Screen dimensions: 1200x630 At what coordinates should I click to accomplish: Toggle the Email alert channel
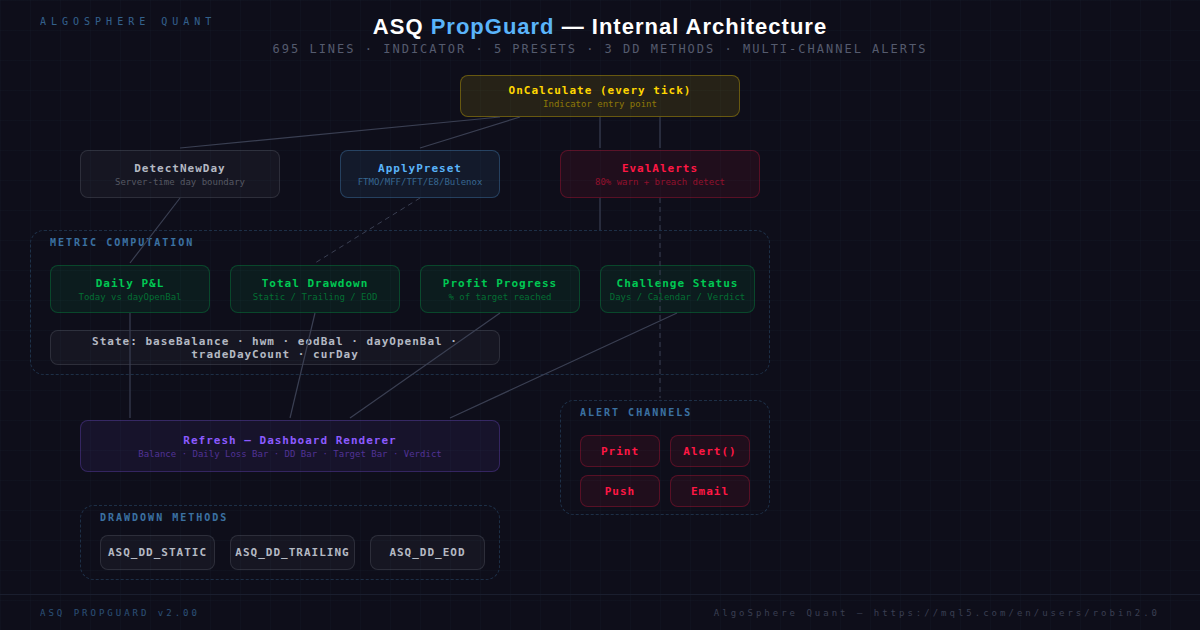click(709, 491)
